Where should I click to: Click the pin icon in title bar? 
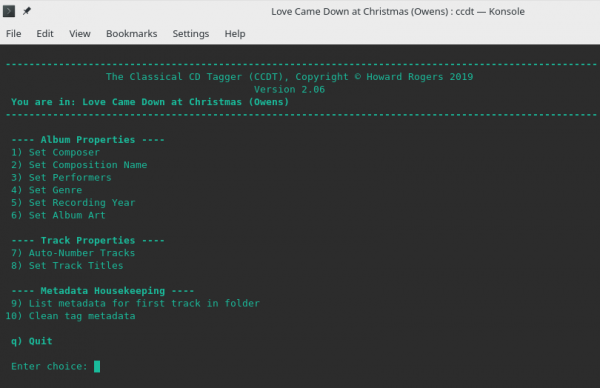click(26, 11)
